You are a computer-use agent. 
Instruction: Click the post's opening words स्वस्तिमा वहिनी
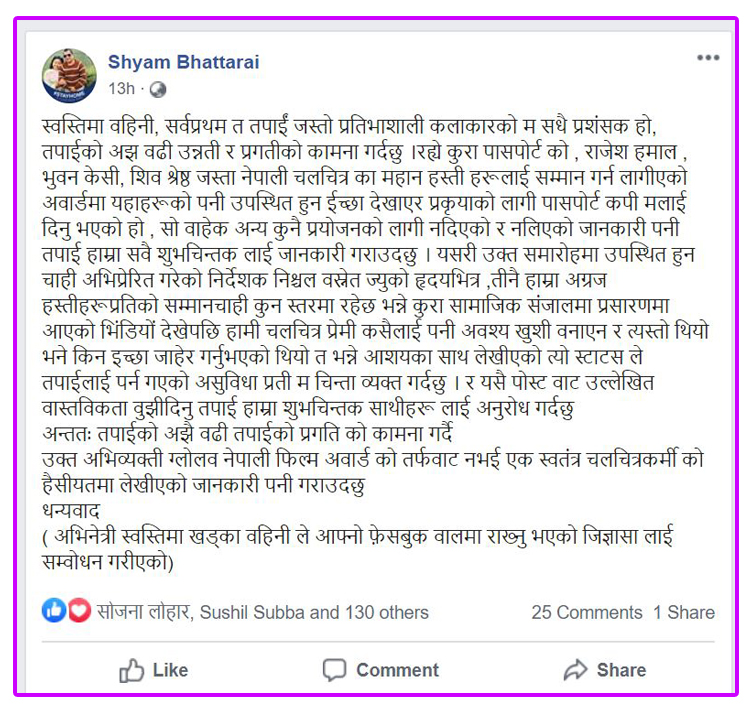(x=100, y=126)
